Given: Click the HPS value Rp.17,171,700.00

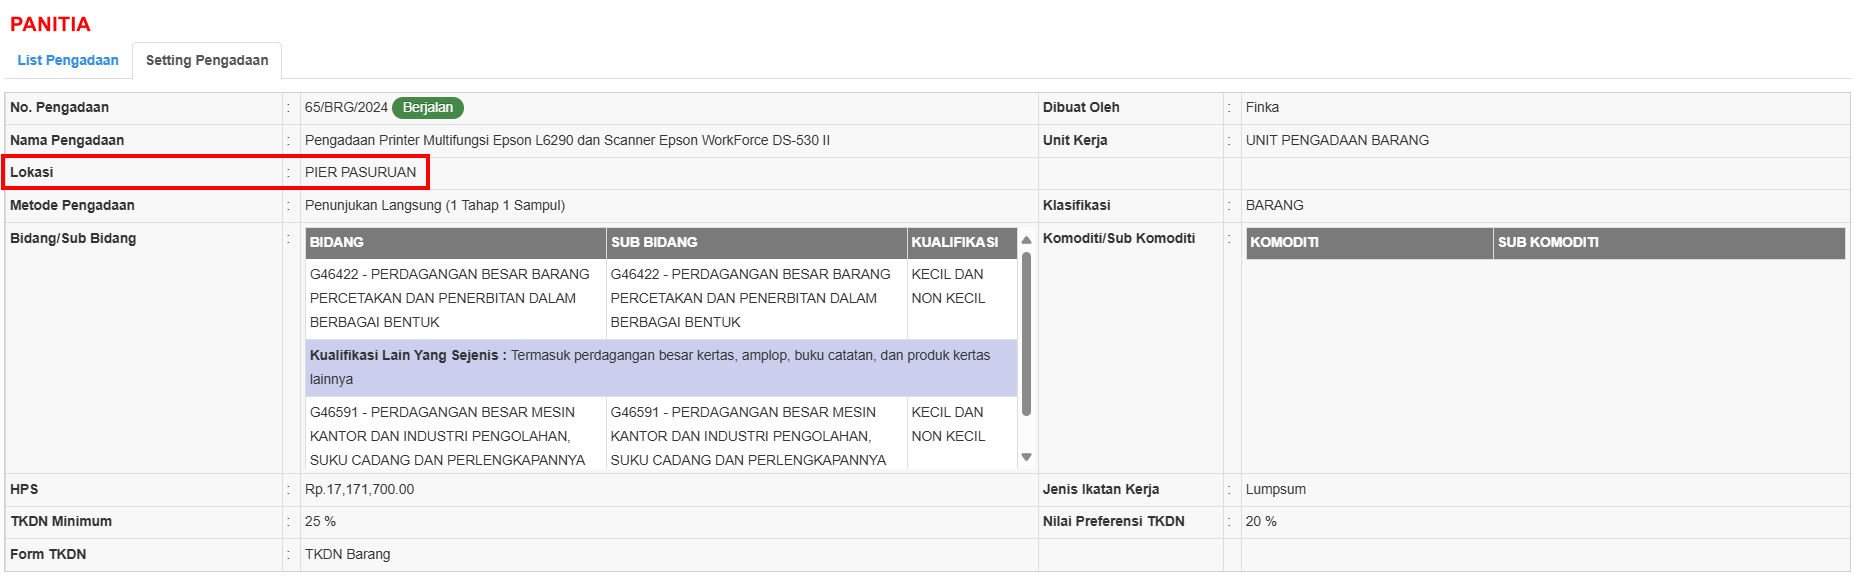Looking at the screenshot, I should (359, 489).
